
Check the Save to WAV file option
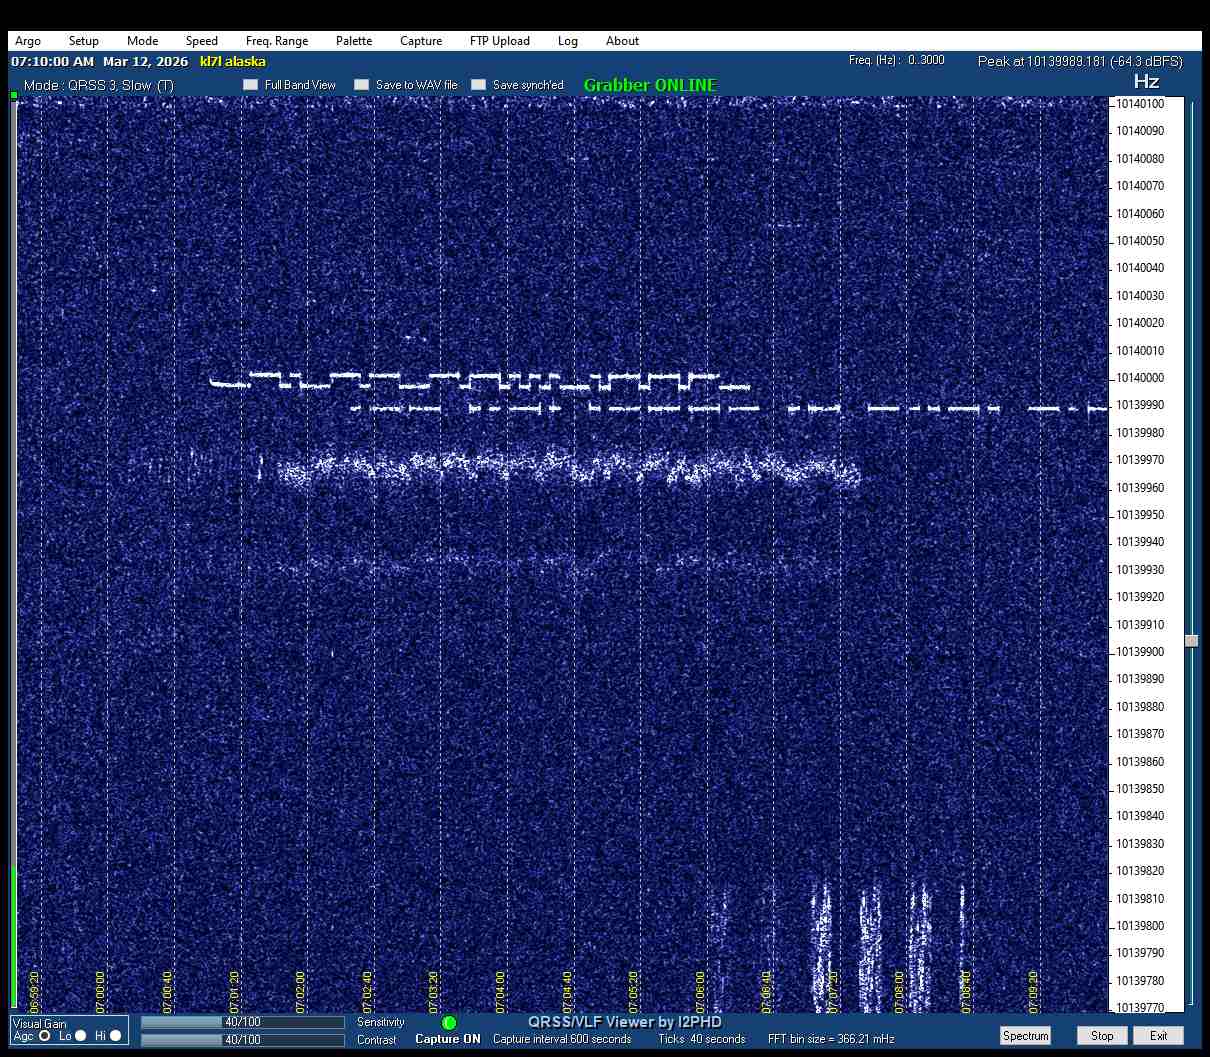(362, 85)
